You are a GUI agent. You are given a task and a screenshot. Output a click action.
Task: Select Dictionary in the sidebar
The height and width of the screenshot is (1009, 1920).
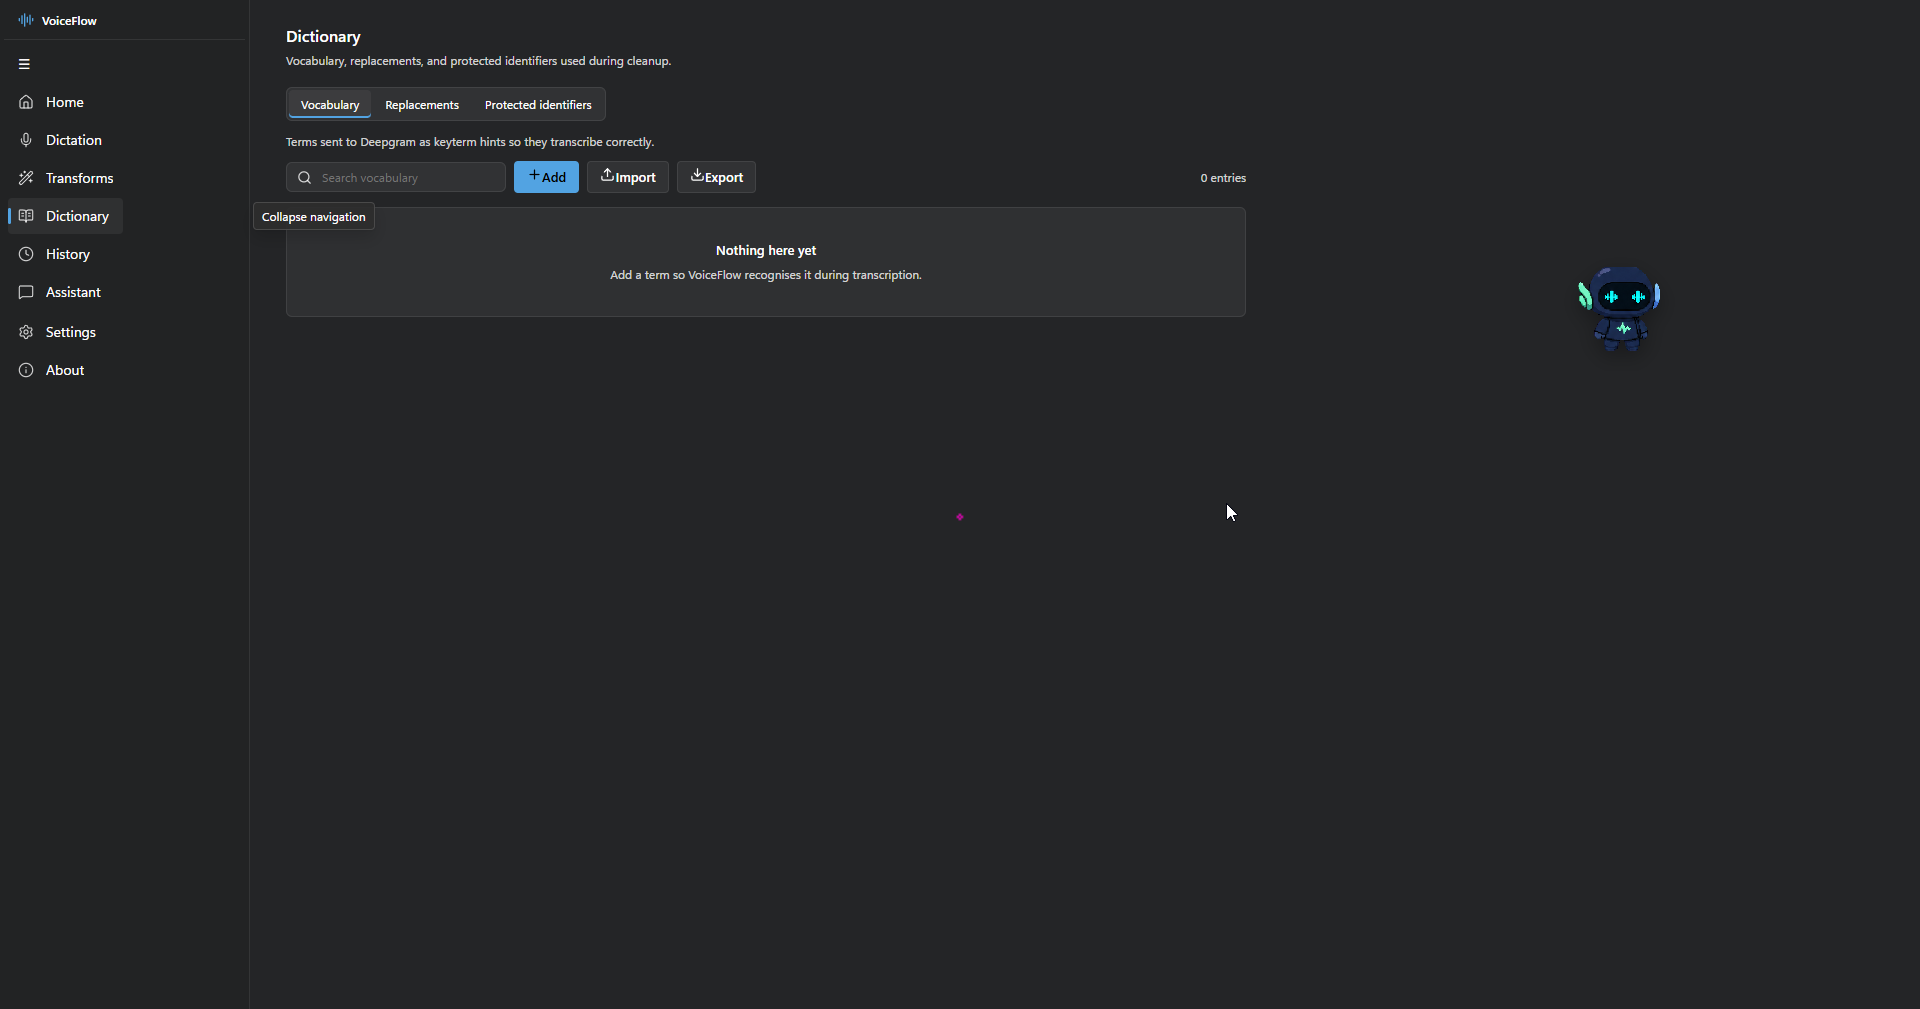[65, 216]
